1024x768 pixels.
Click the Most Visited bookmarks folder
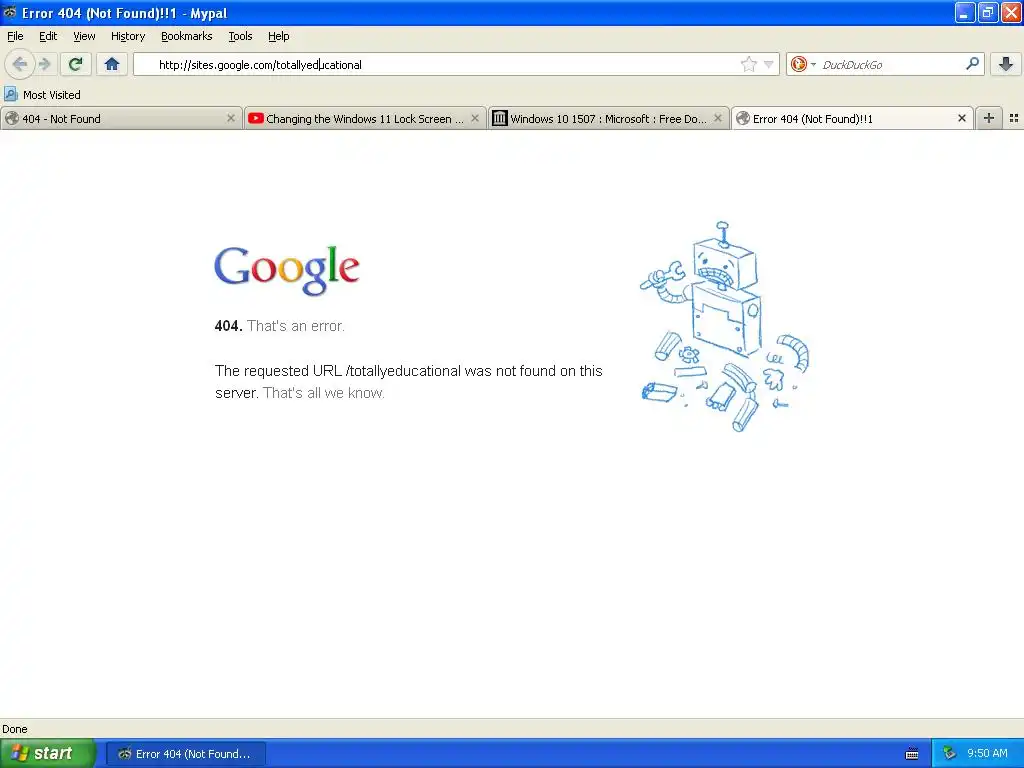(x=42, y=95)
